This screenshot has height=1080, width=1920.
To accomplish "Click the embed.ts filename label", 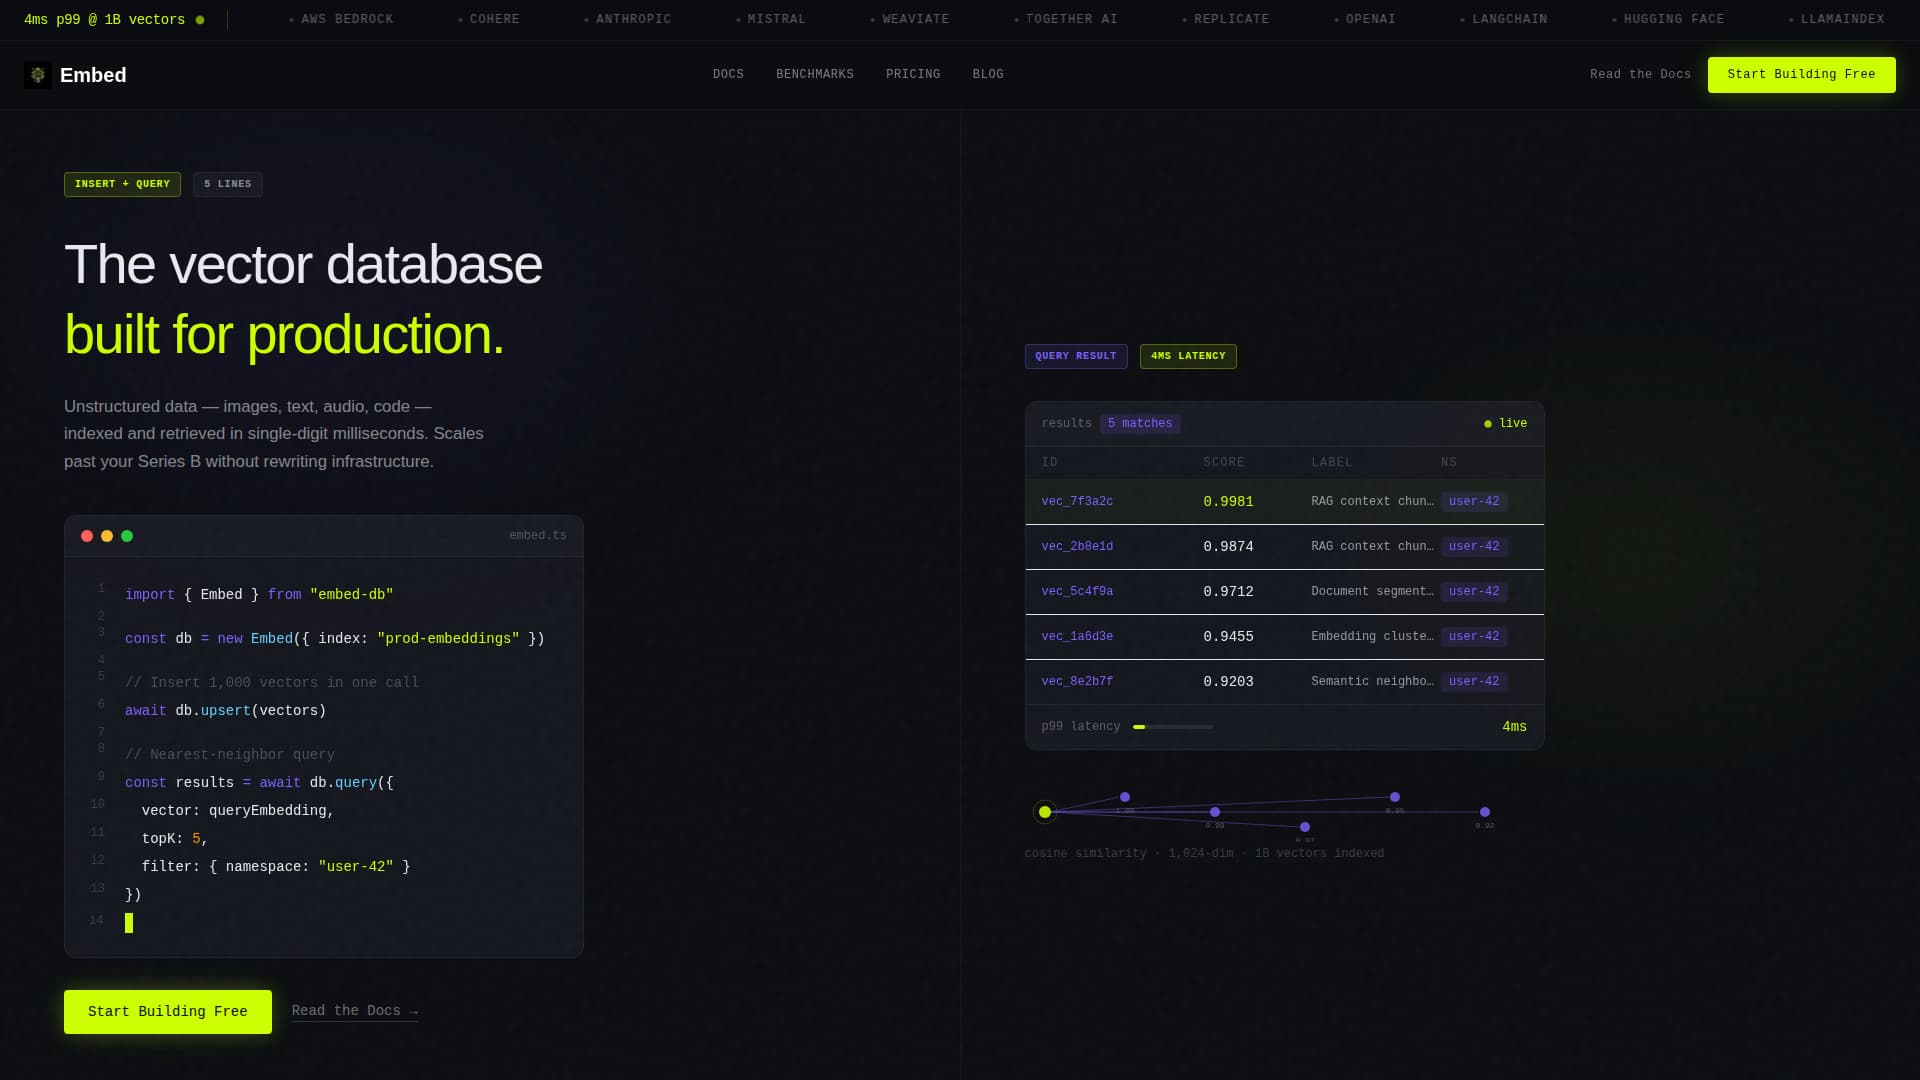I will click(538, 536).
